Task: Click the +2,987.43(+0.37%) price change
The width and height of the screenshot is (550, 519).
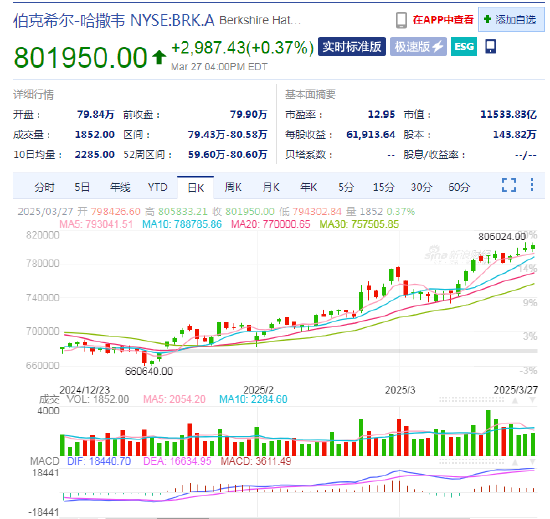Action: 242,48
